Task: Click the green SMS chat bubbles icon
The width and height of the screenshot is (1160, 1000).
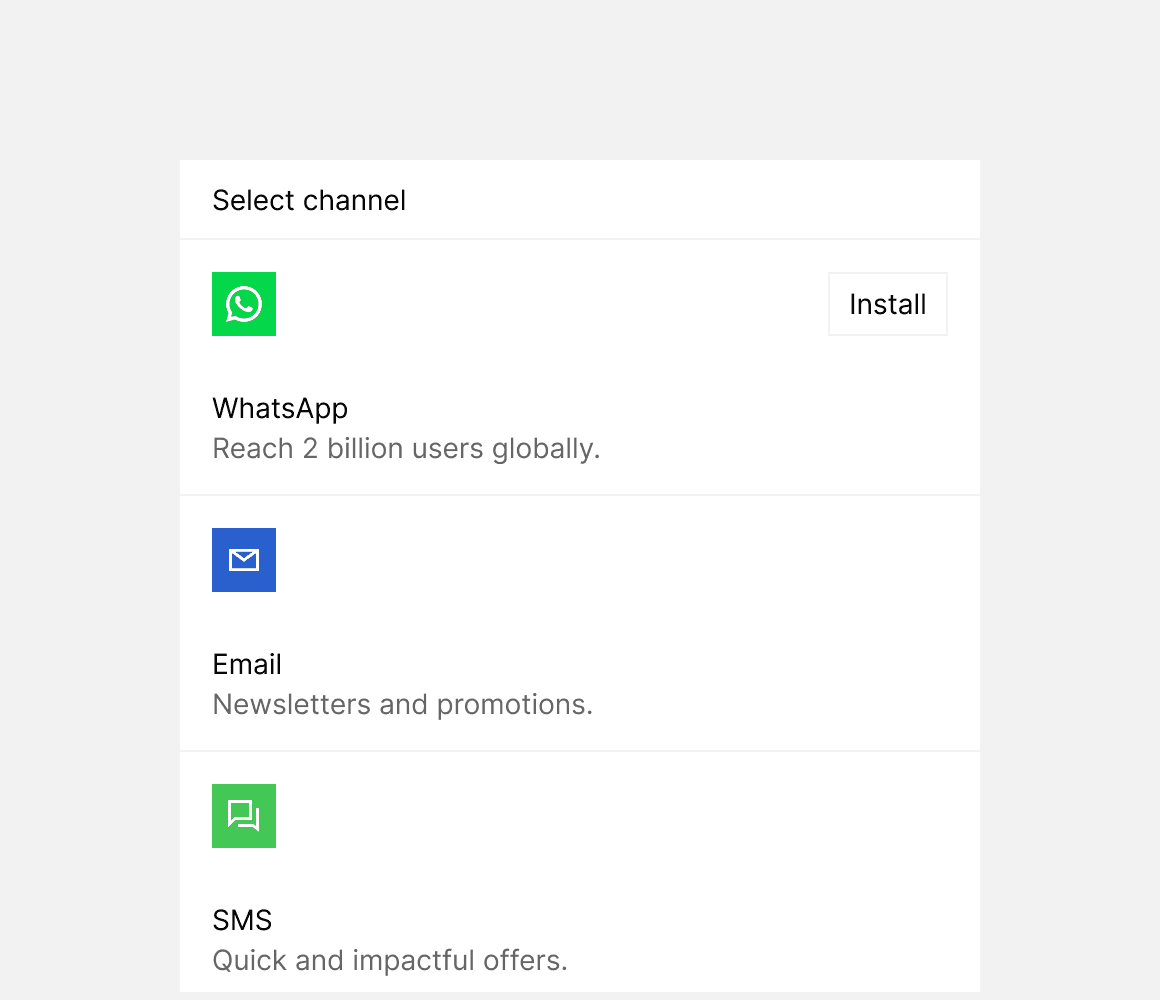Action: pos(244,816)
